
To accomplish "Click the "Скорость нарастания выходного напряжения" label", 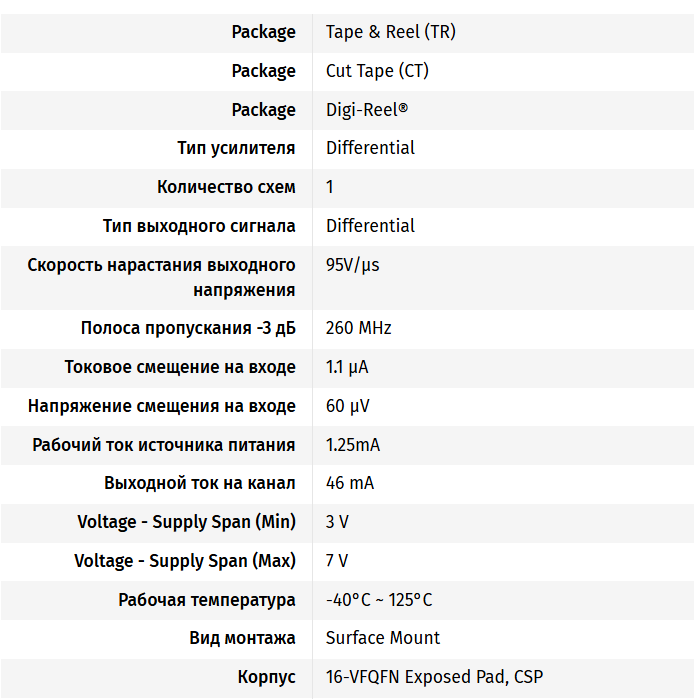I will 162,277.
